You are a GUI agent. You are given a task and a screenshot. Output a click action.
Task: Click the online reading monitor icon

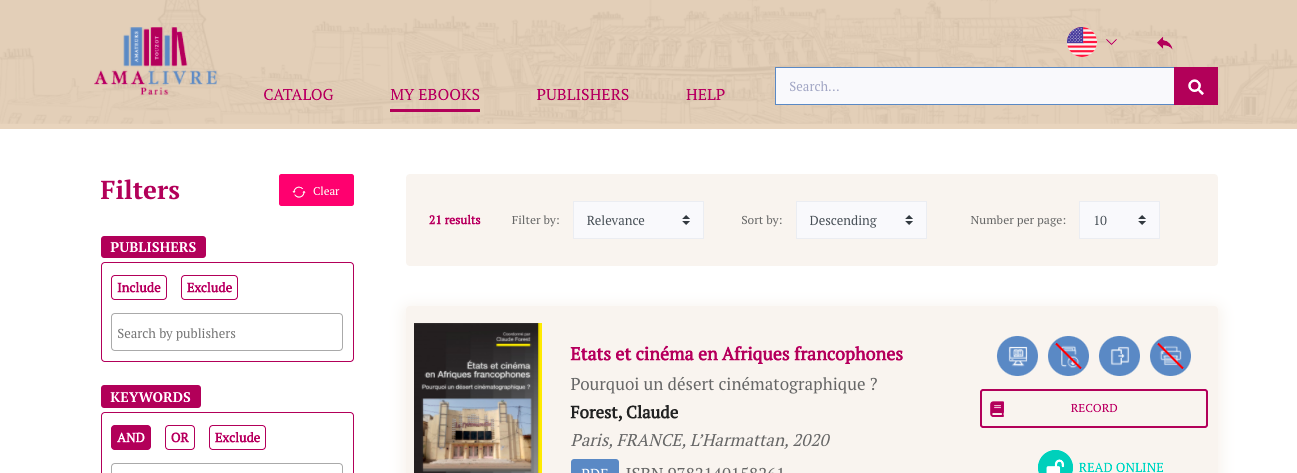pyautogui.click(x=1017, y=355)
